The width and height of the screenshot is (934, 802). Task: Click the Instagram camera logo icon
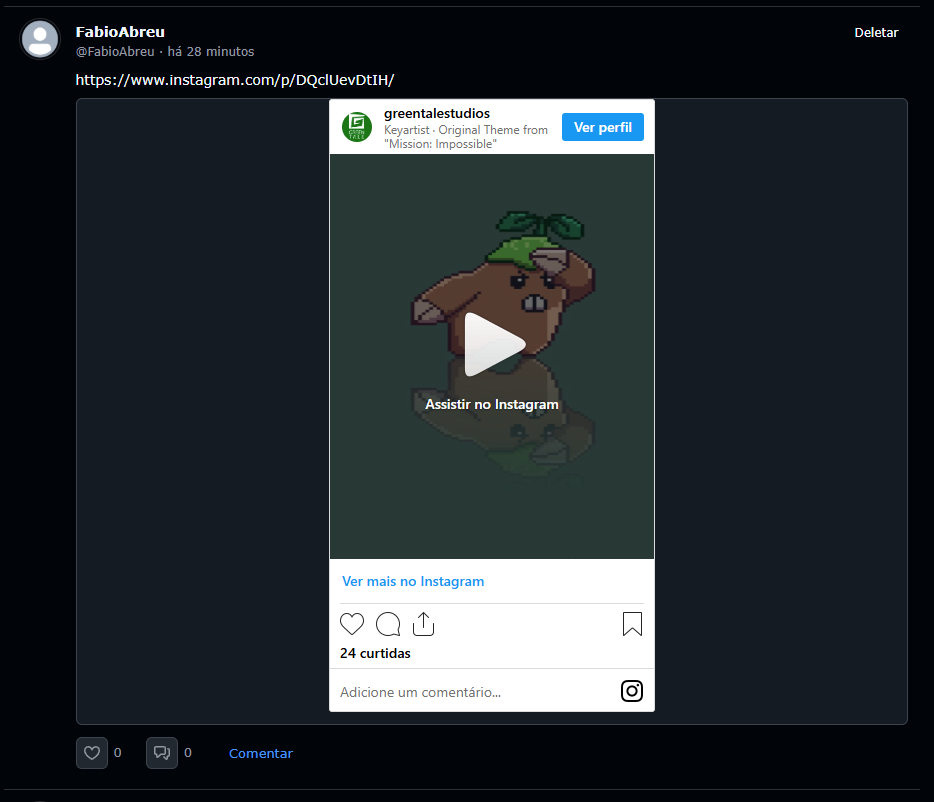631,690
